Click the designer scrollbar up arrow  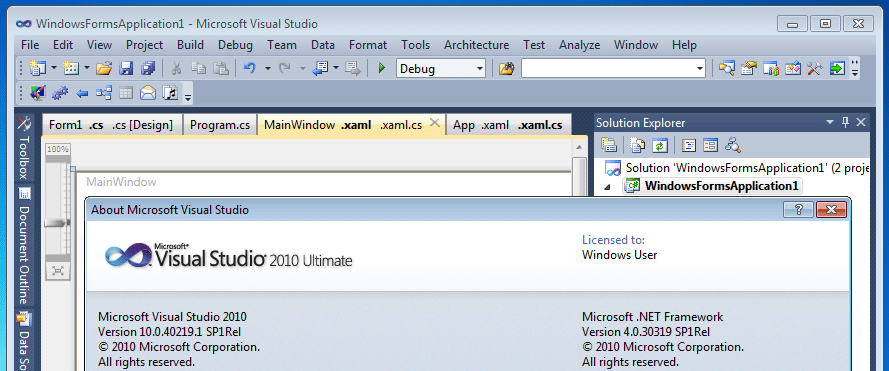pos(578,147)
